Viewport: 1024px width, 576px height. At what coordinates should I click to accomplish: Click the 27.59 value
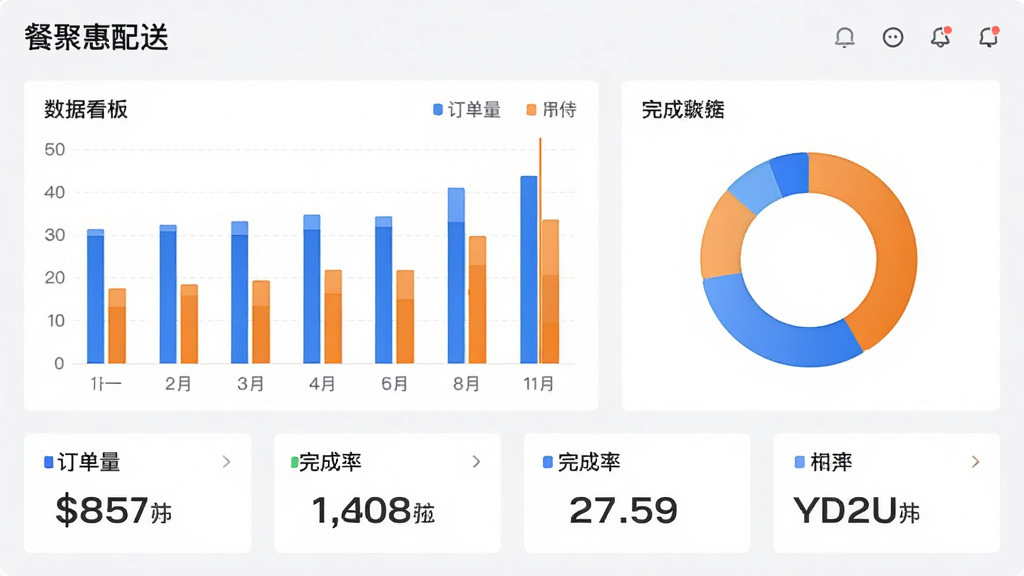pos(624,510)
